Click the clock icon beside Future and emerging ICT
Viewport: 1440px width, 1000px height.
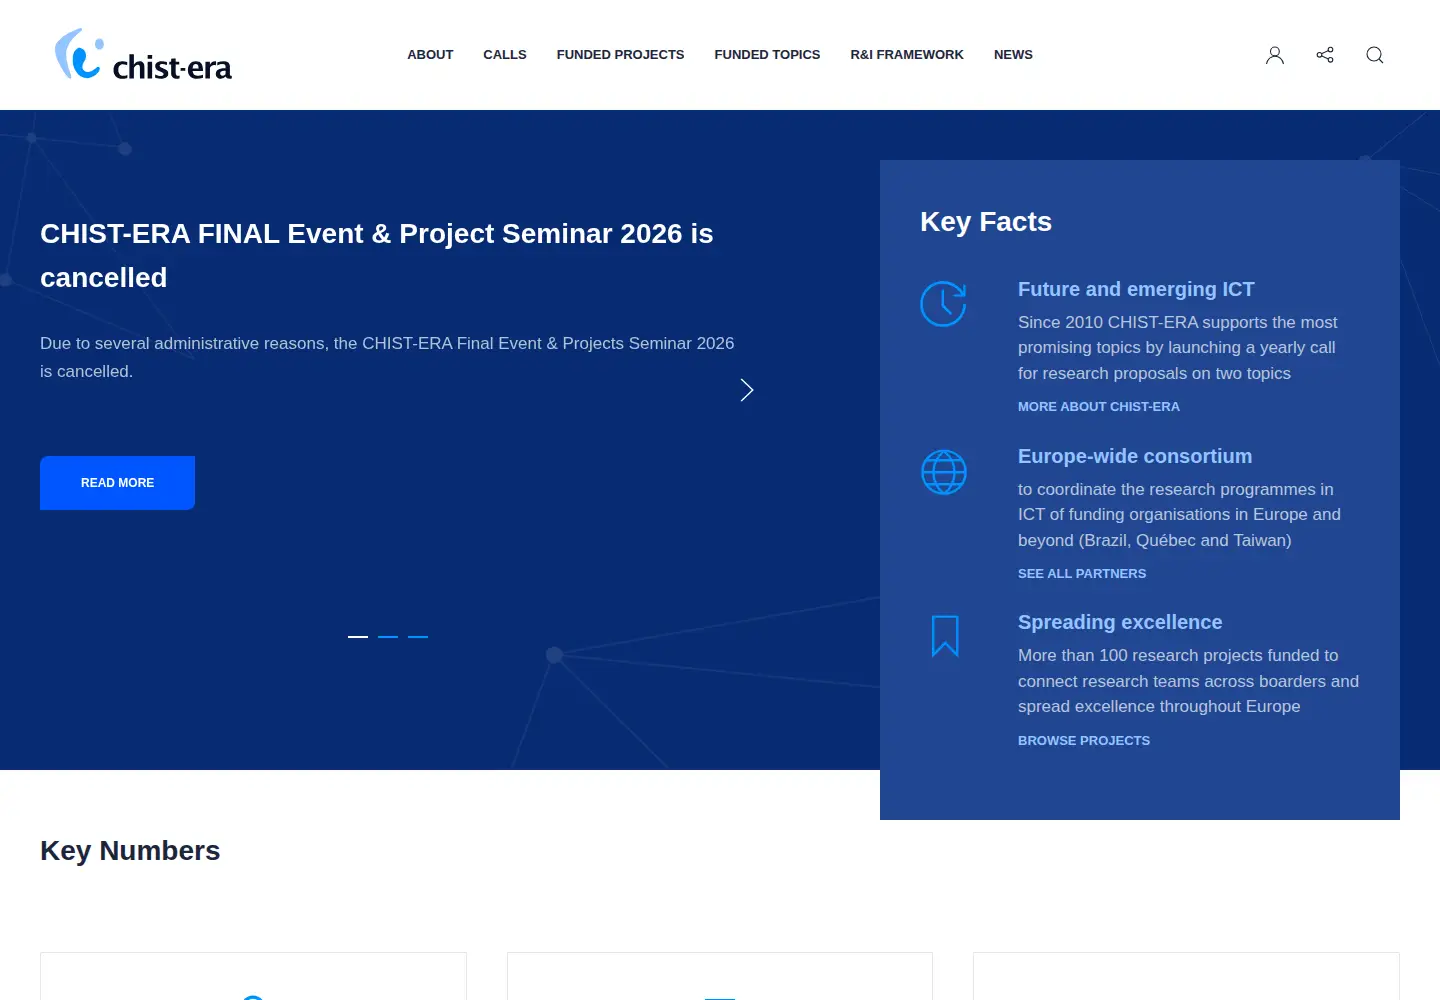tap(943, 304)
